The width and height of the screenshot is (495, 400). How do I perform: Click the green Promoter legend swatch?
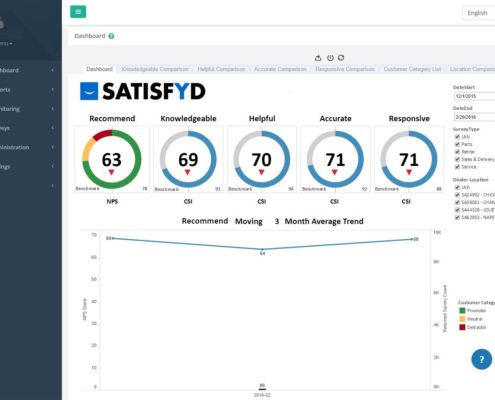click(462, 311)
